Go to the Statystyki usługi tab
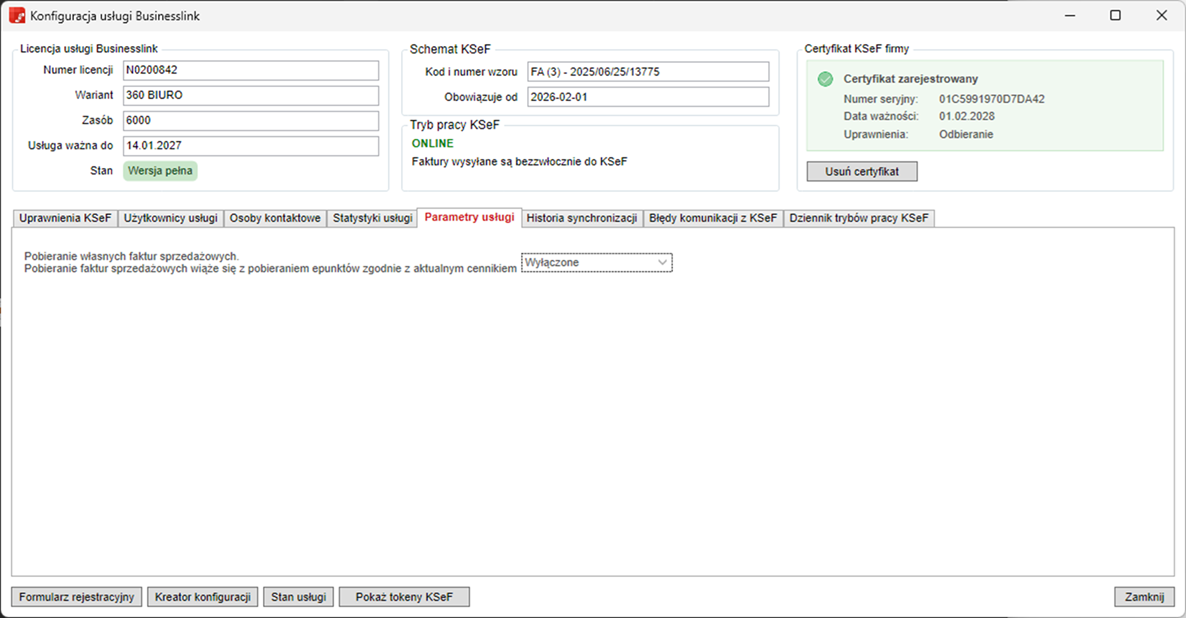This screenshot has height=618, width=1186. [372, 218]
